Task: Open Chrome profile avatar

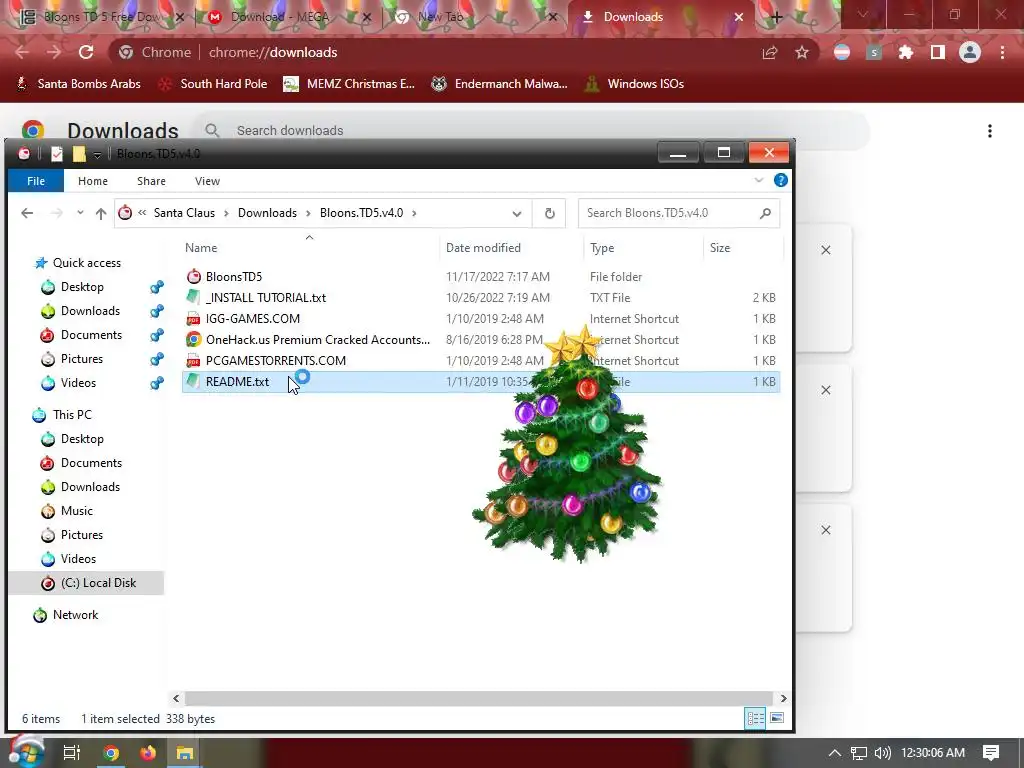Action: coord(970,52)
